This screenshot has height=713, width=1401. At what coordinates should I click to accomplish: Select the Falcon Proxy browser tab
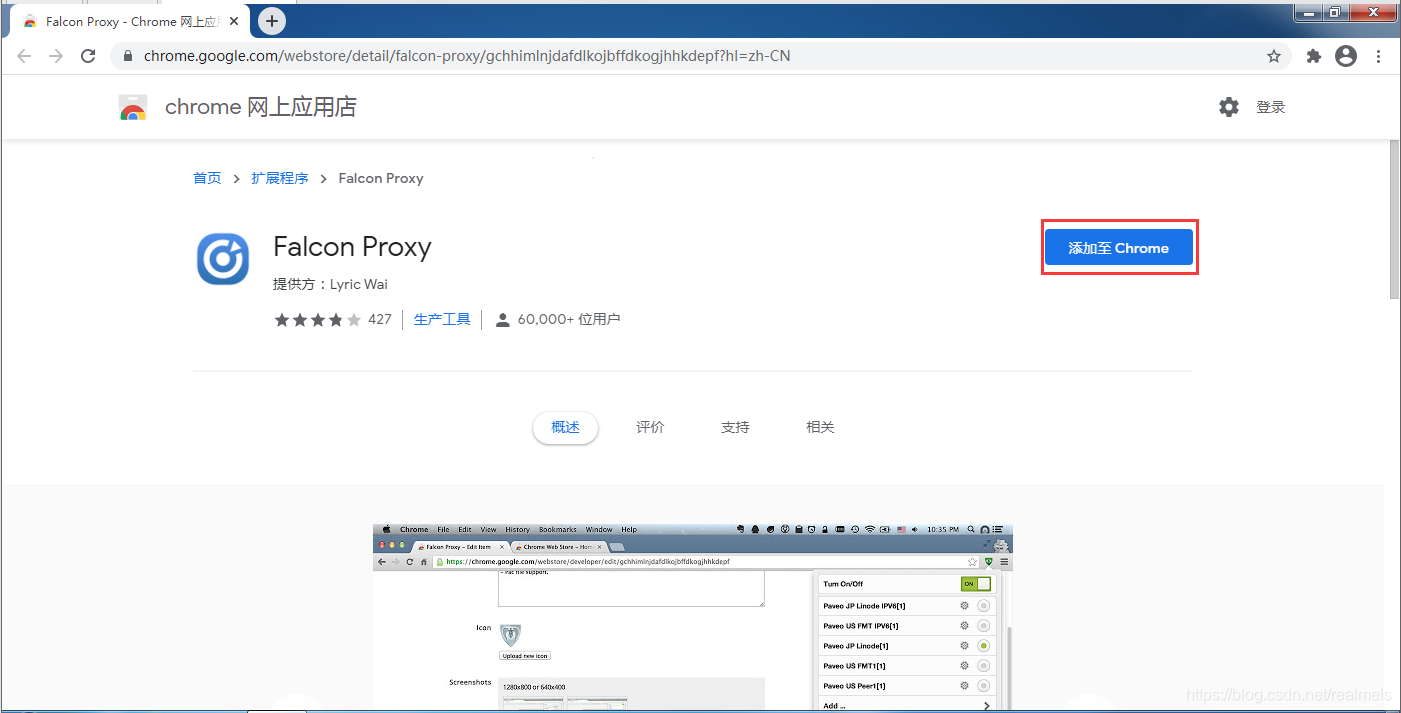tap(130, 21)
